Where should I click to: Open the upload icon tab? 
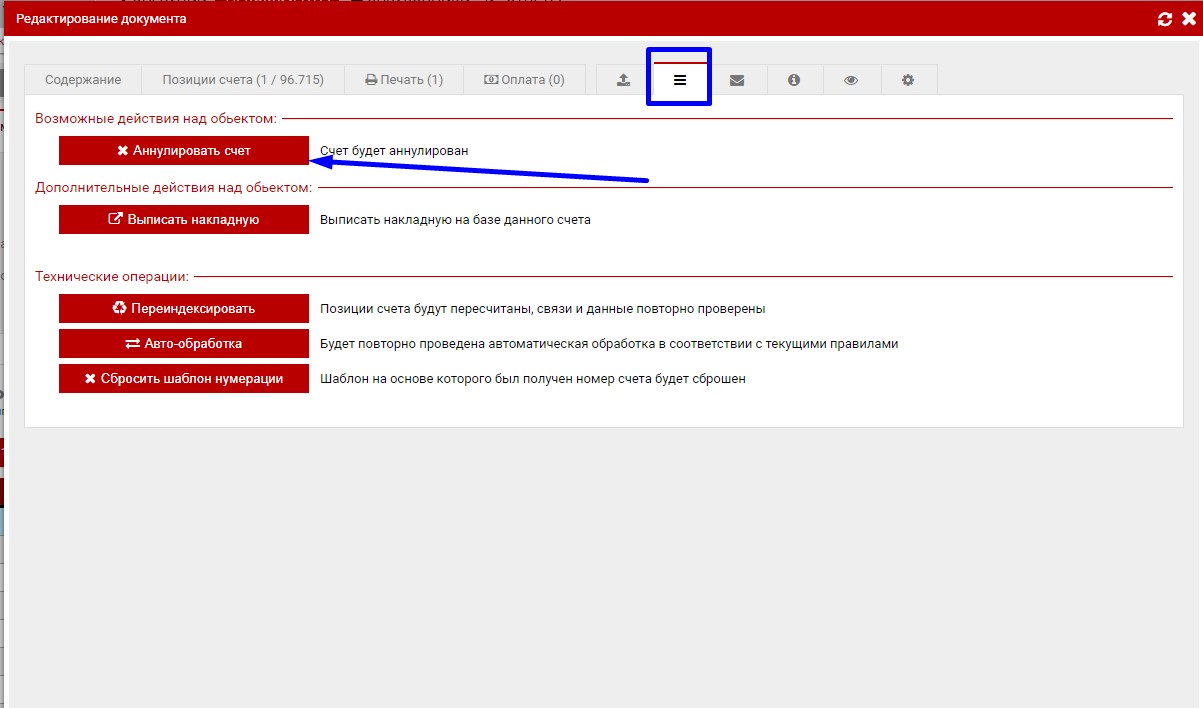tap(624, 80)
